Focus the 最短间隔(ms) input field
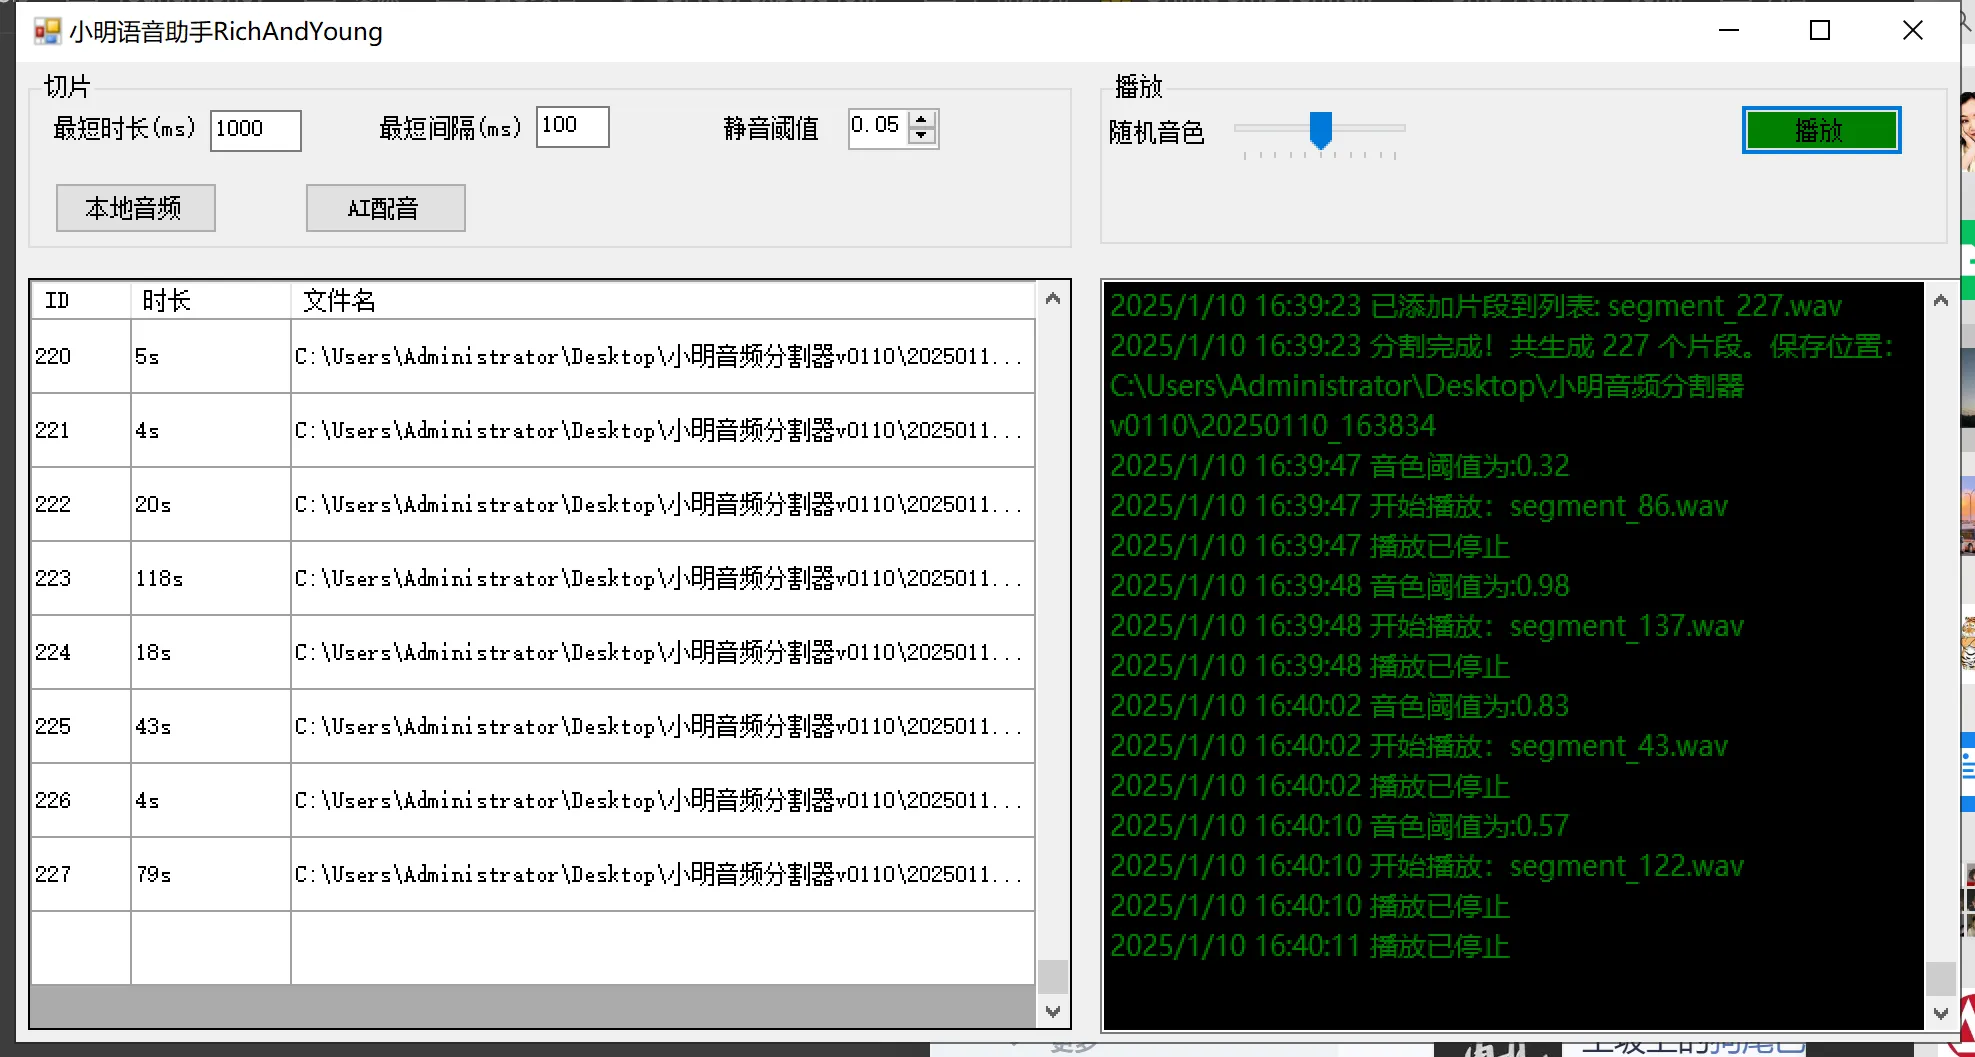Image resolution: width=1975 pixels, height=1057 pixels. pyautogui.click(x=572, y=127)
